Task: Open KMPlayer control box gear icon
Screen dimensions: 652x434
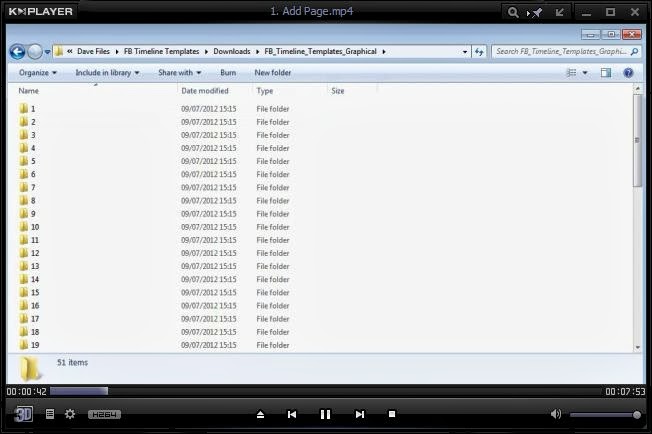Action: pyautogui.click(x=70, y=414)
